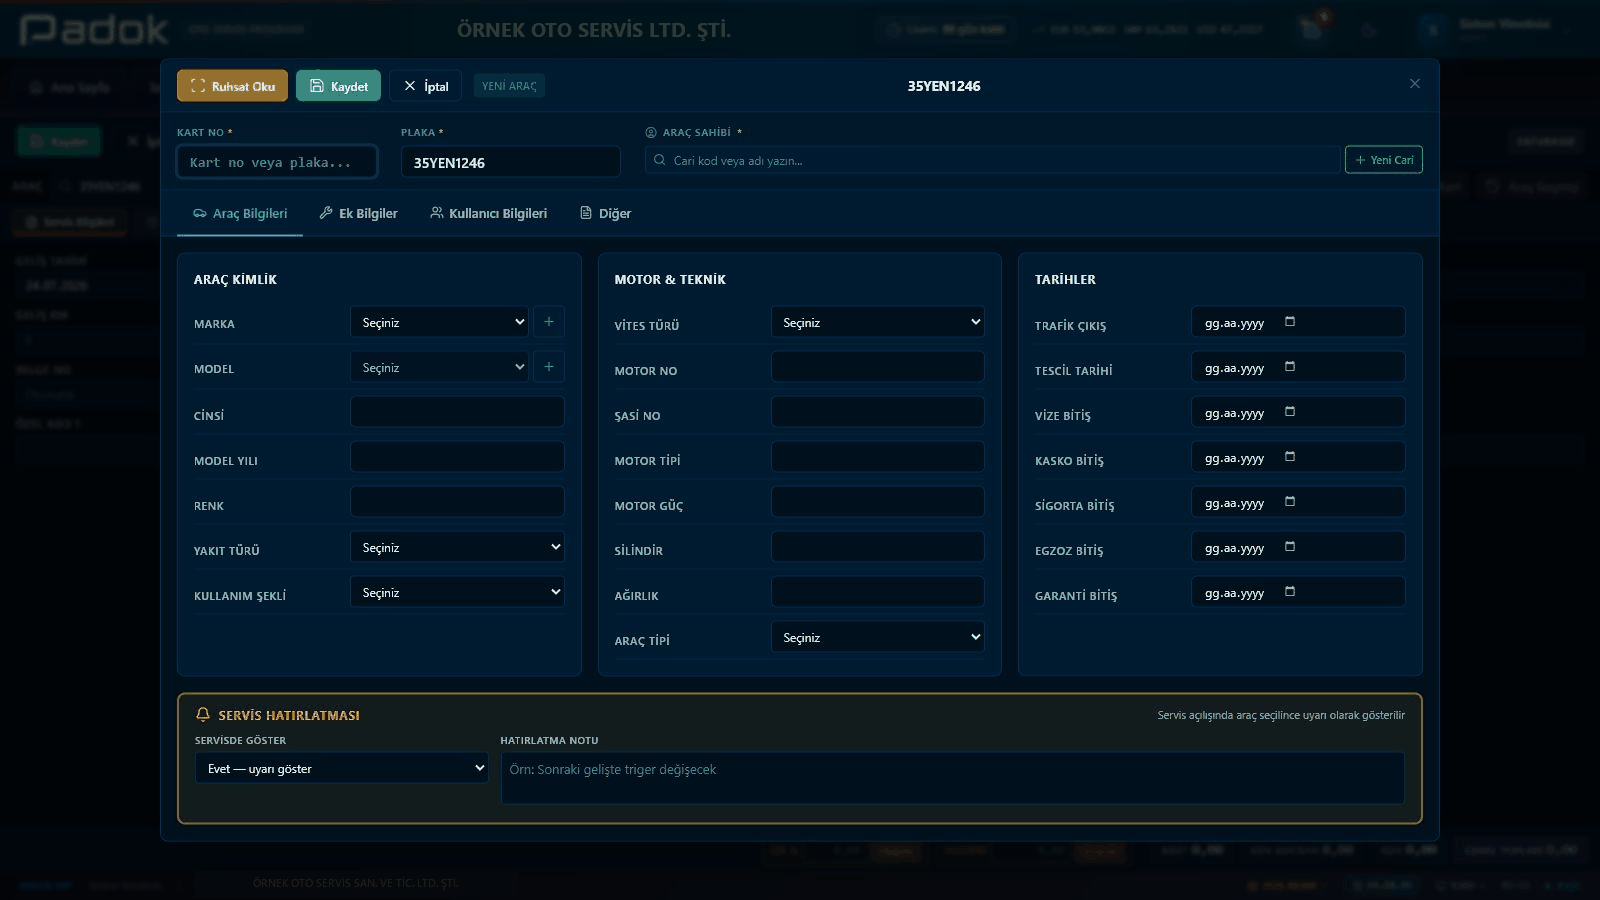Switch to the Ek Bilgiler tab
This screenshot has height=900, width=1600.
click(x=358, y=213)
